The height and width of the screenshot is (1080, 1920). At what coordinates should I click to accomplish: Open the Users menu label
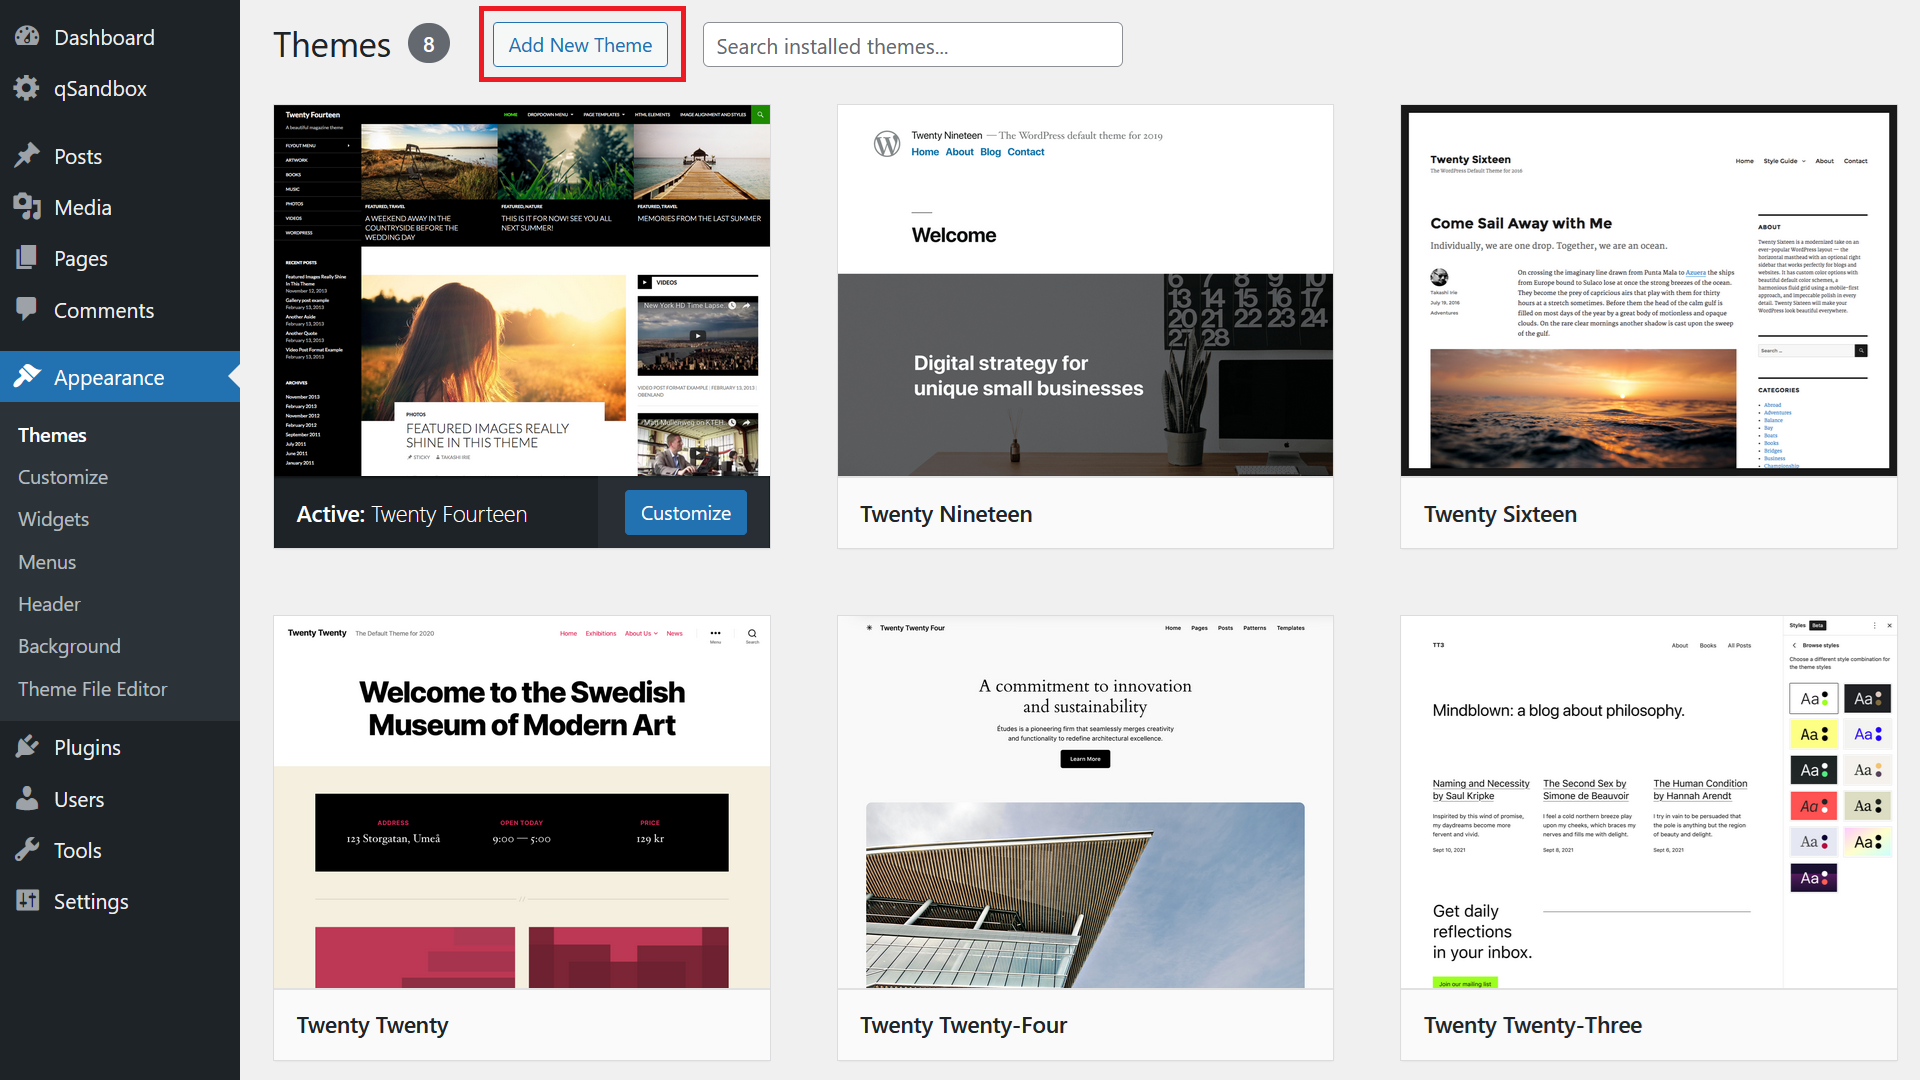point(79,799)
